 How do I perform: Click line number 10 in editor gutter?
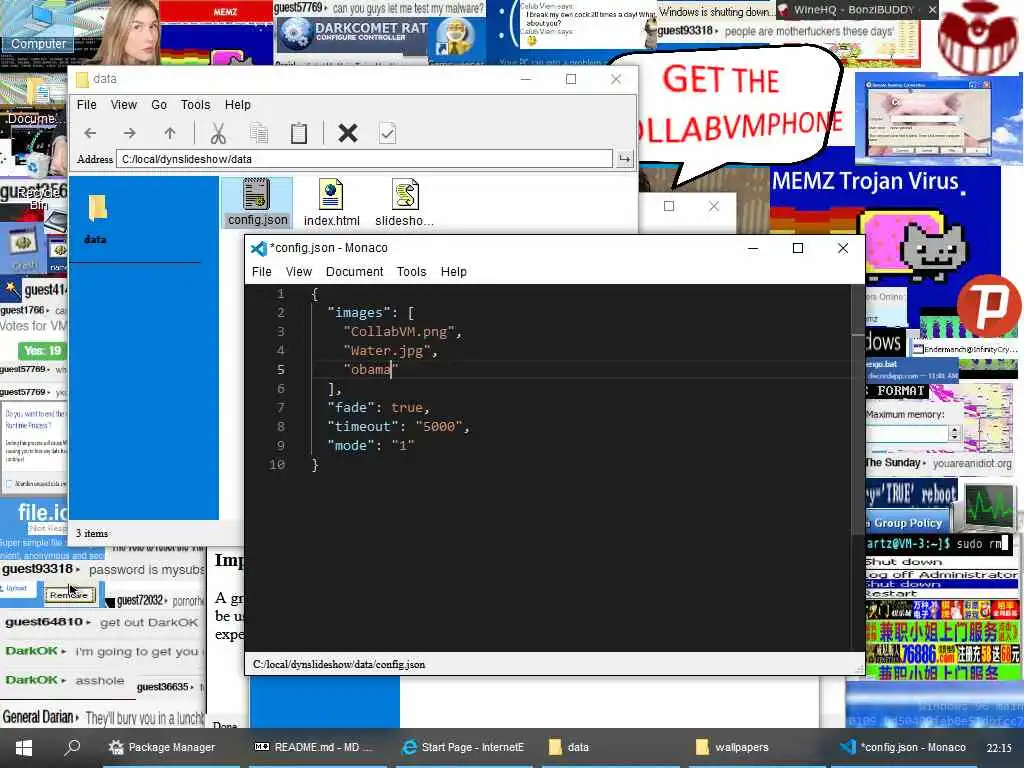tap(277, 464)
